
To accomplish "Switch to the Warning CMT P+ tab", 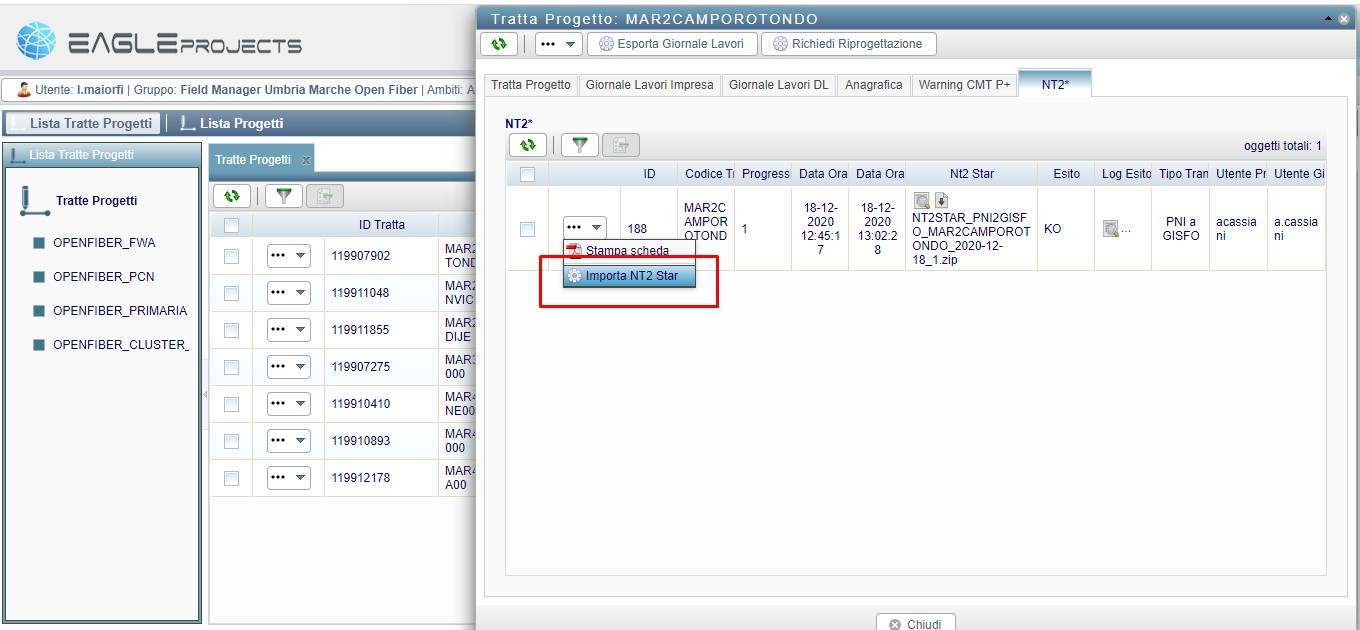I will pos(966,85).
